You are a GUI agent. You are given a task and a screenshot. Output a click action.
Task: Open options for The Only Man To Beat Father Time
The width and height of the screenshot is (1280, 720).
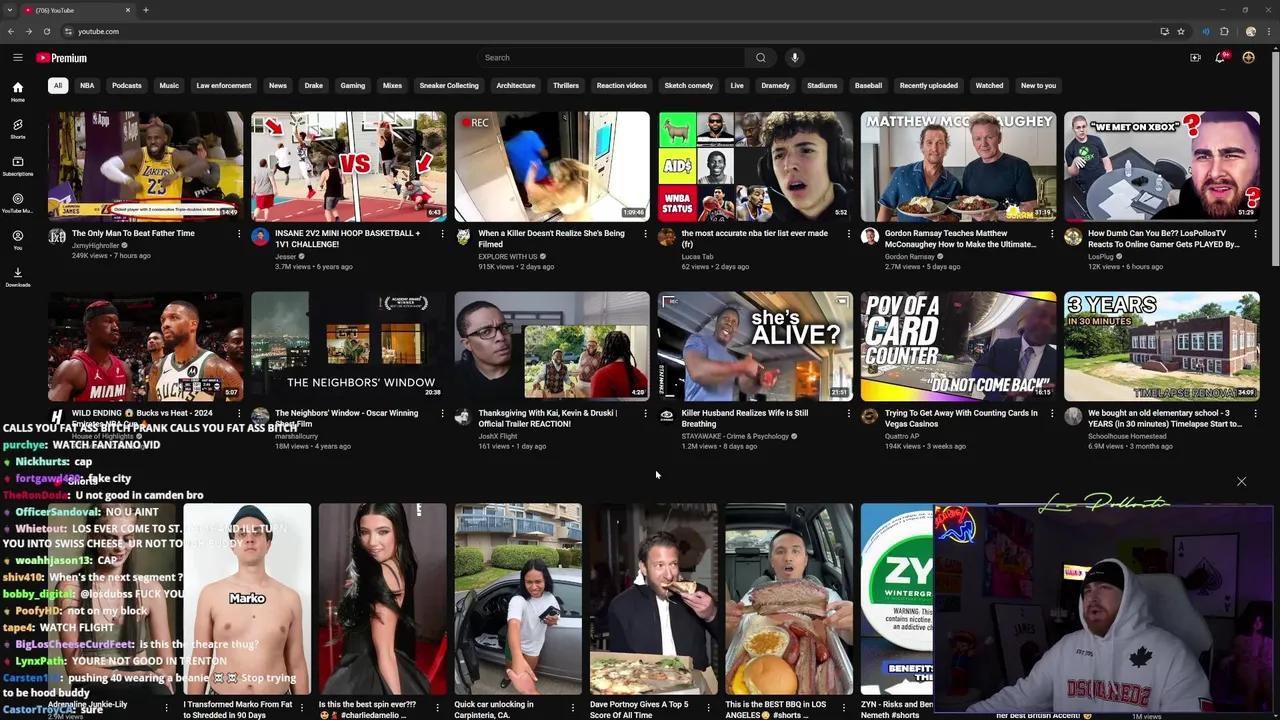tap(238, 234)
